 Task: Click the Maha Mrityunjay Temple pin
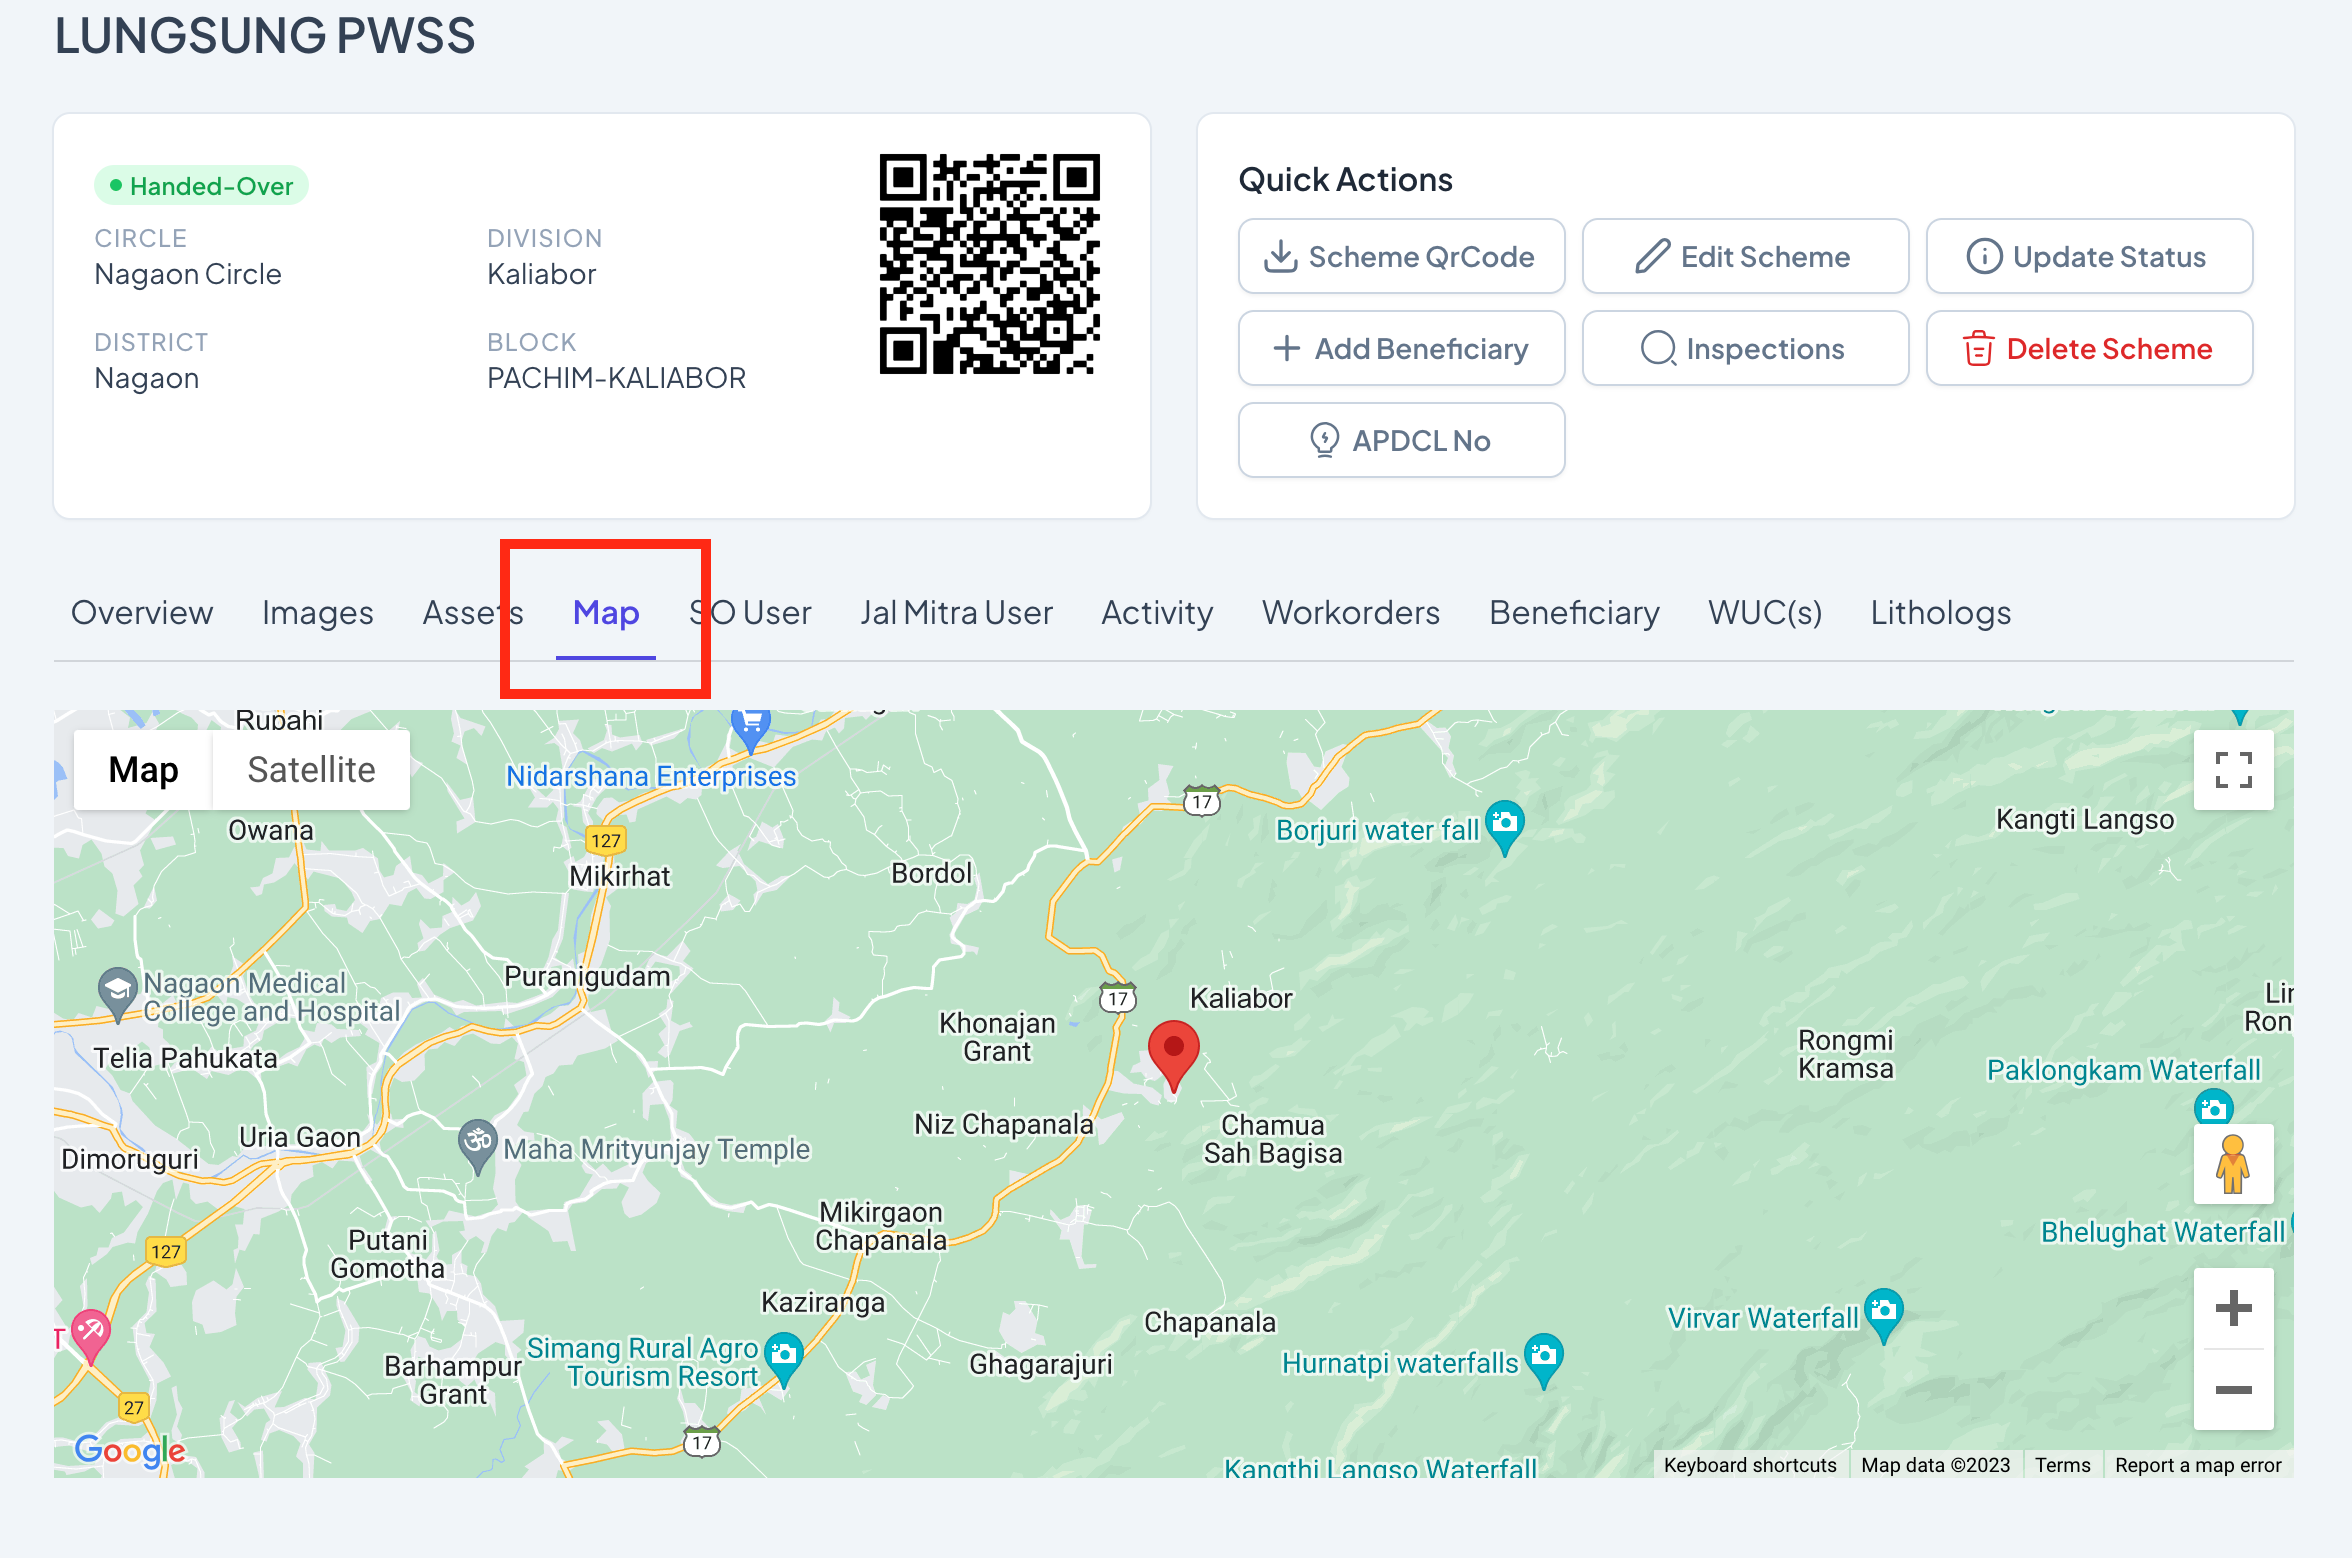point(478,1145)
